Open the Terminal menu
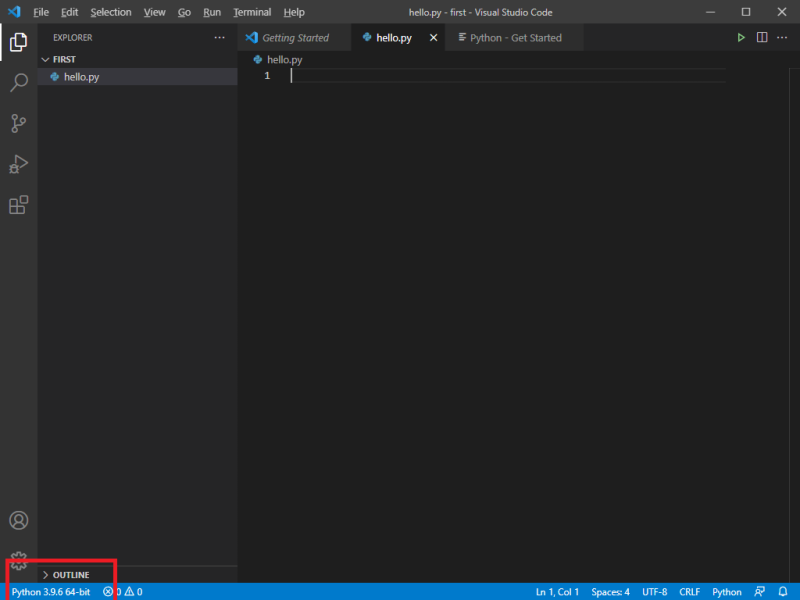Image resolution: width=800 pixels, height=600 pixels. tap(251, 11)
